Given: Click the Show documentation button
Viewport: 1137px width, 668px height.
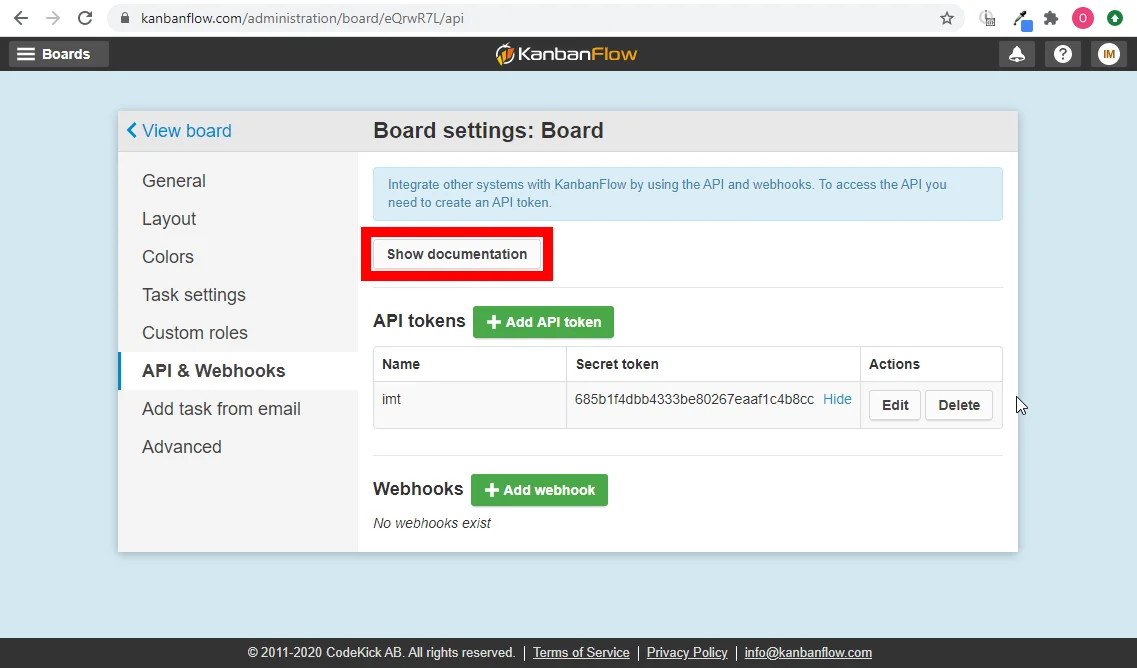Looking at the screenshot, I should click(x=457, y=254).
